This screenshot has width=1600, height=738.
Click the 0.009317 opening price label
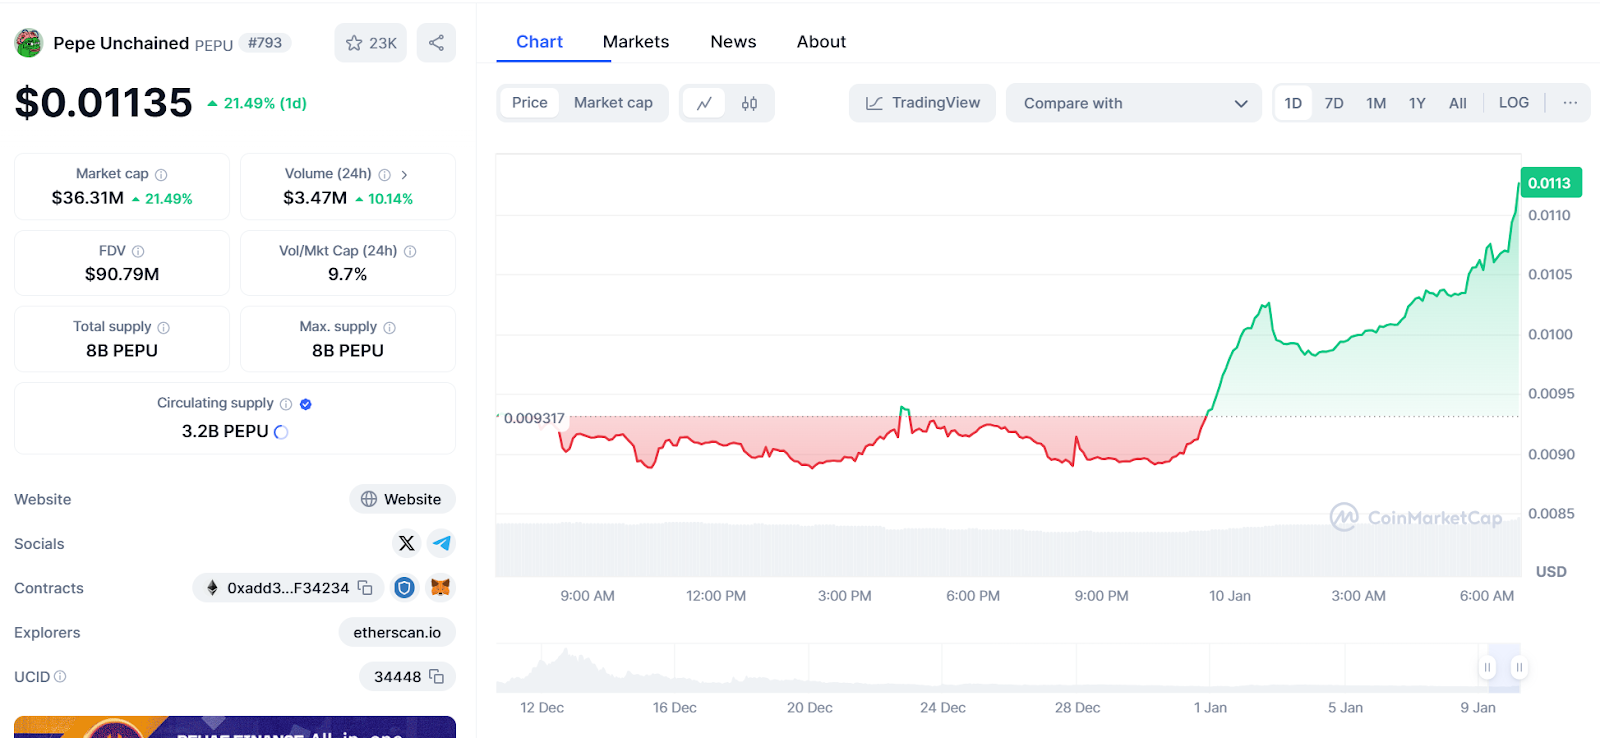[x=534, y=418]
